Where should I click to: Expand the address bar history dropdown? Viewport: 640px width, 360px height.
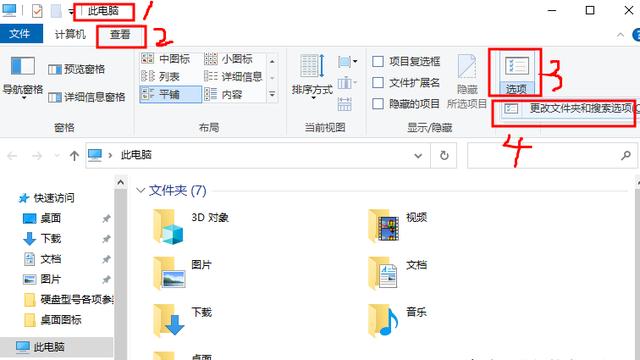coord(418,156)
